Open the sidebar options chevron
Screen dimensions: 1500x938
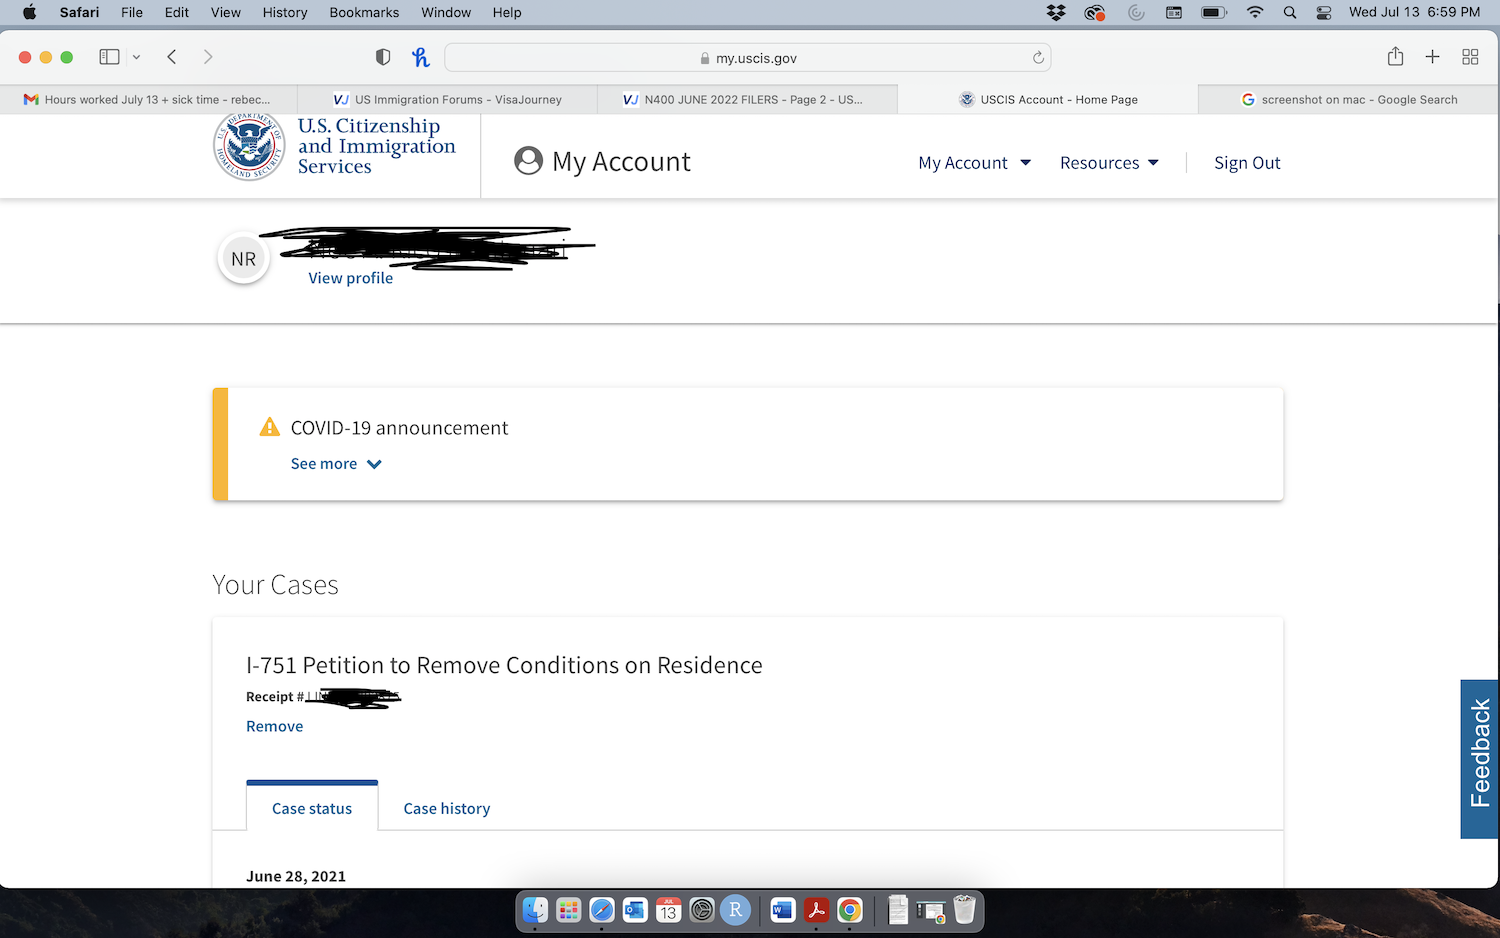tap(136, 57)
